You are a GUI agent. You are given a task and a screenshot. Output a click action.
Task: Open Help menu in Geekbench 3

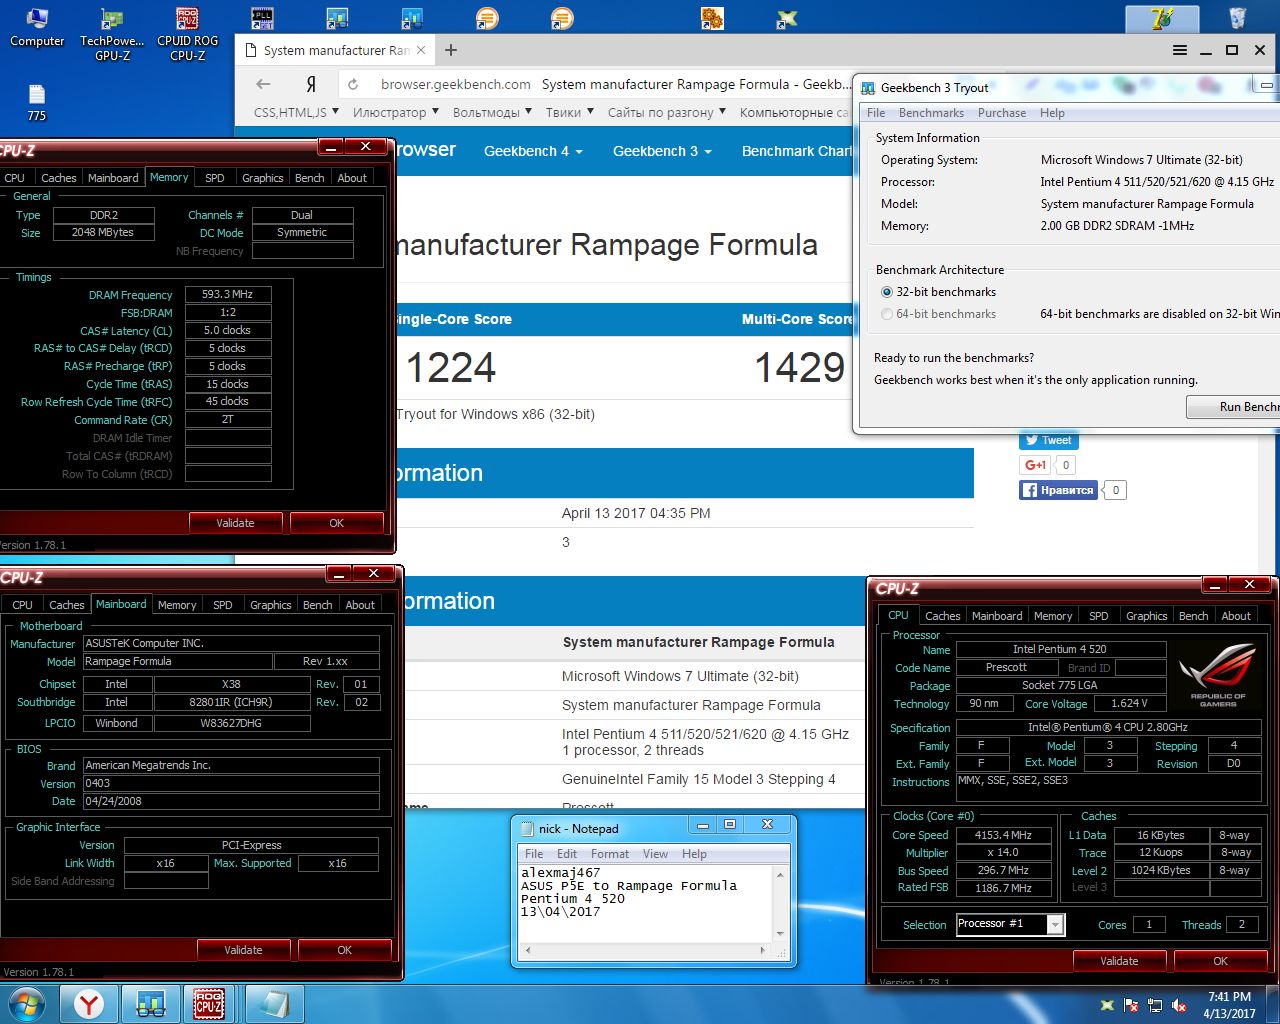click(x=1052, y=113)
